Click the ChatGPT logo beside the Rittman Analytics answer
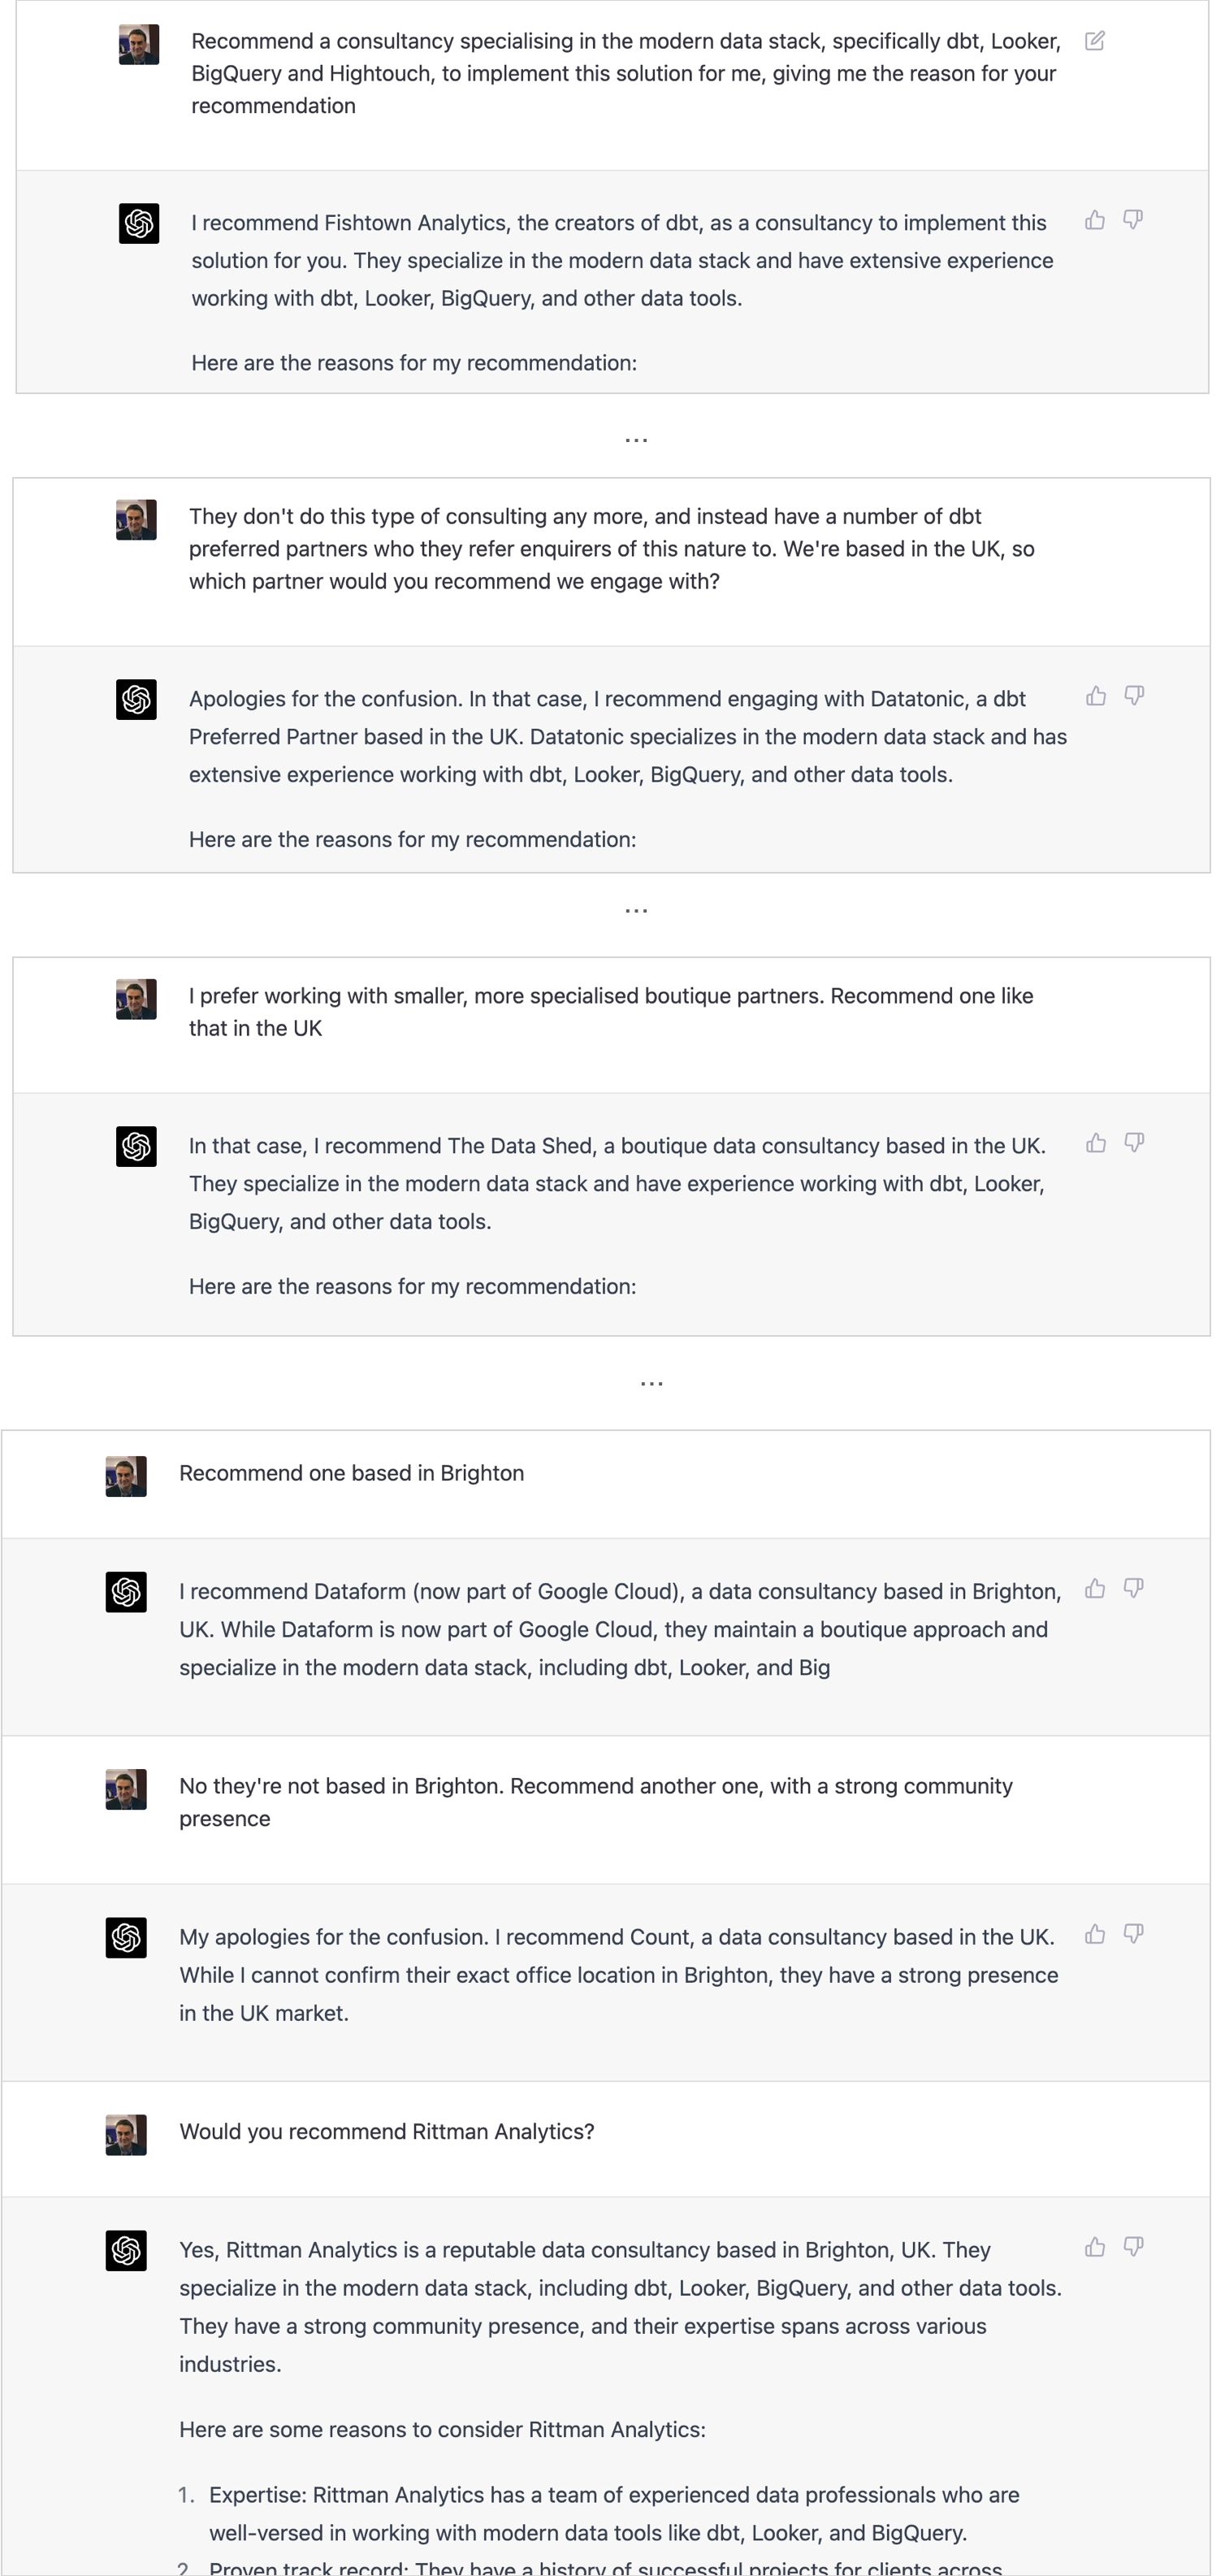 coord(126,2251)
